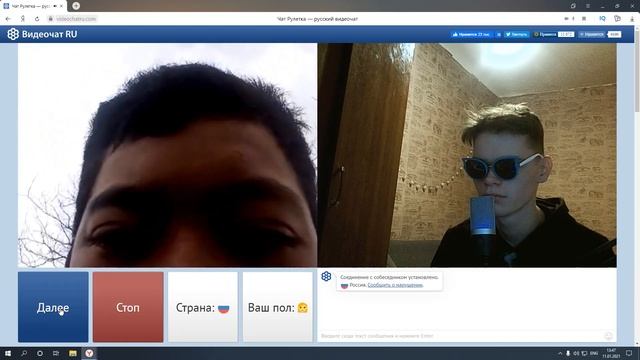Open the browser hamburger menu
This screenshot has height=360, width=640.
click(588, 6)
